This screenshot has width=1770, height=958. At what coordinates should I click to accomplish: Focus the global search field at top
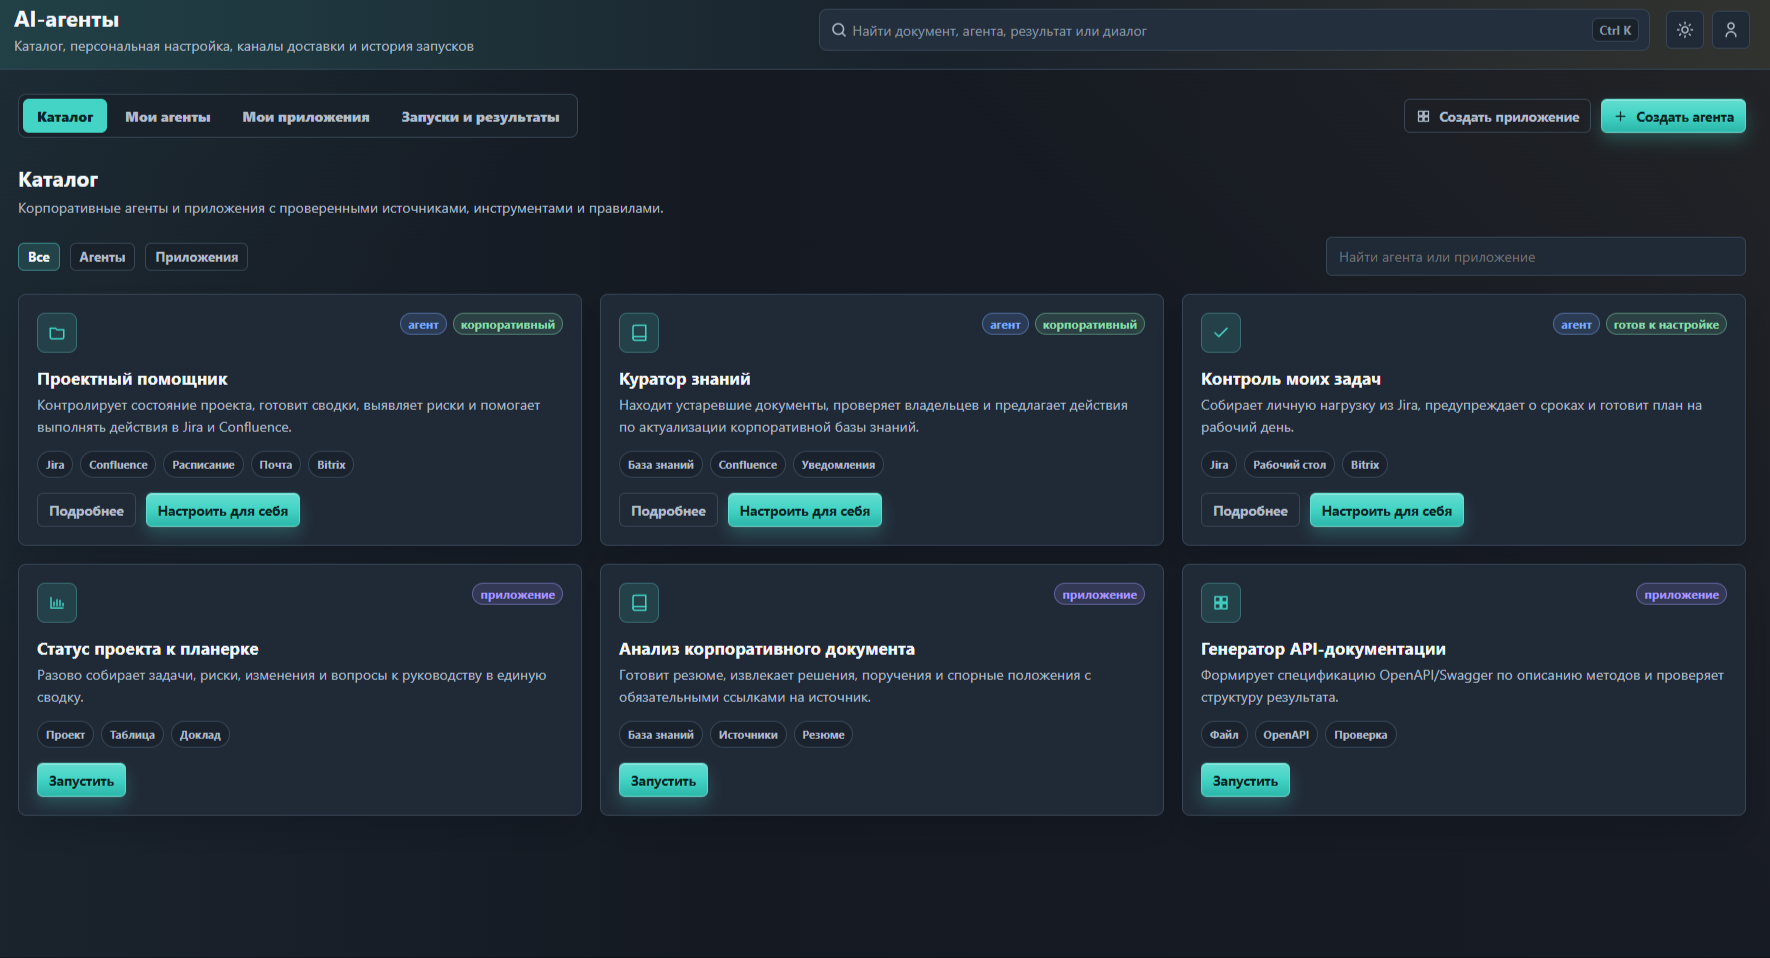tap(1233, 30)
